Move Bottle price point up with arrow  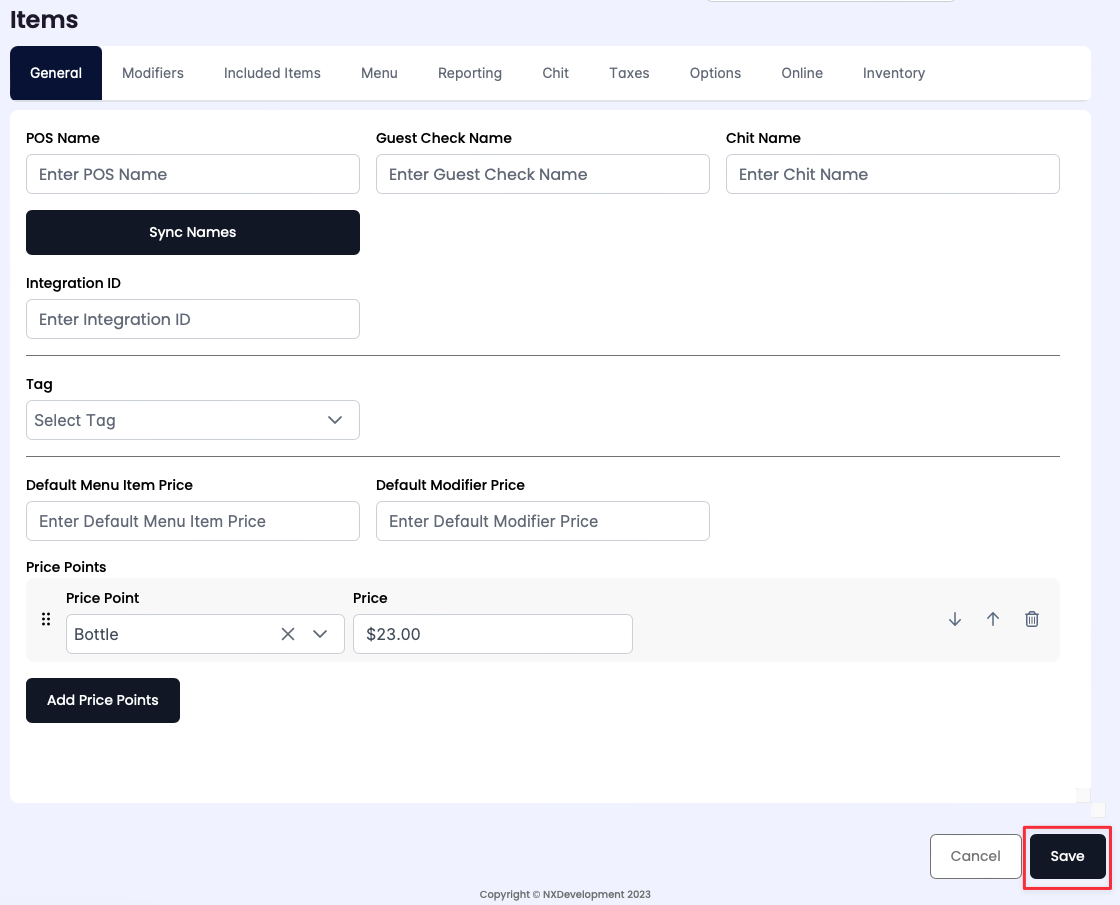click(993, 619)
